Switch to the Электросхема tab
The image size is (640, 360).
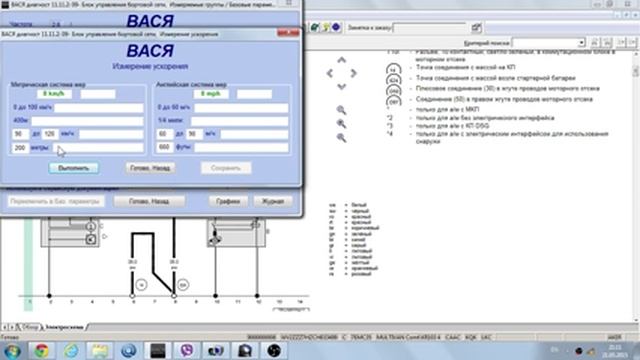[x=64, y=327]
